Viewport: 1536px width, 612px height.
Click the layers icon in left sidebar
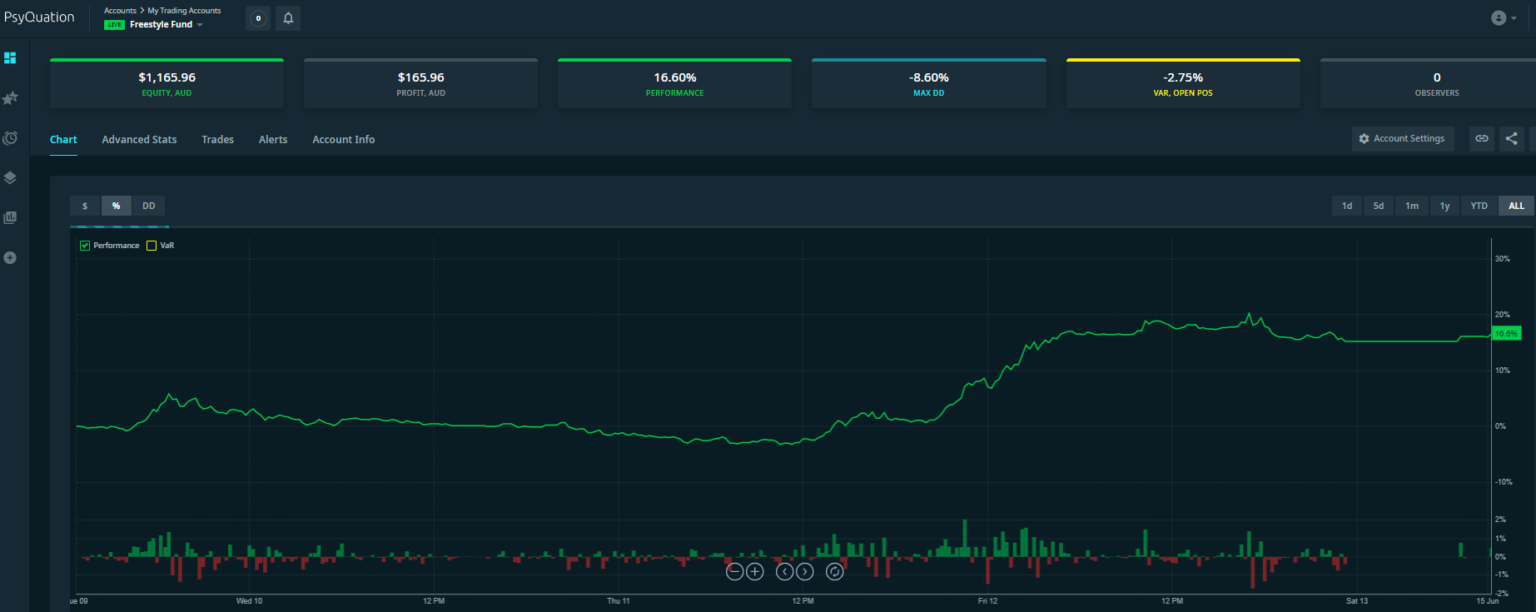10,178
